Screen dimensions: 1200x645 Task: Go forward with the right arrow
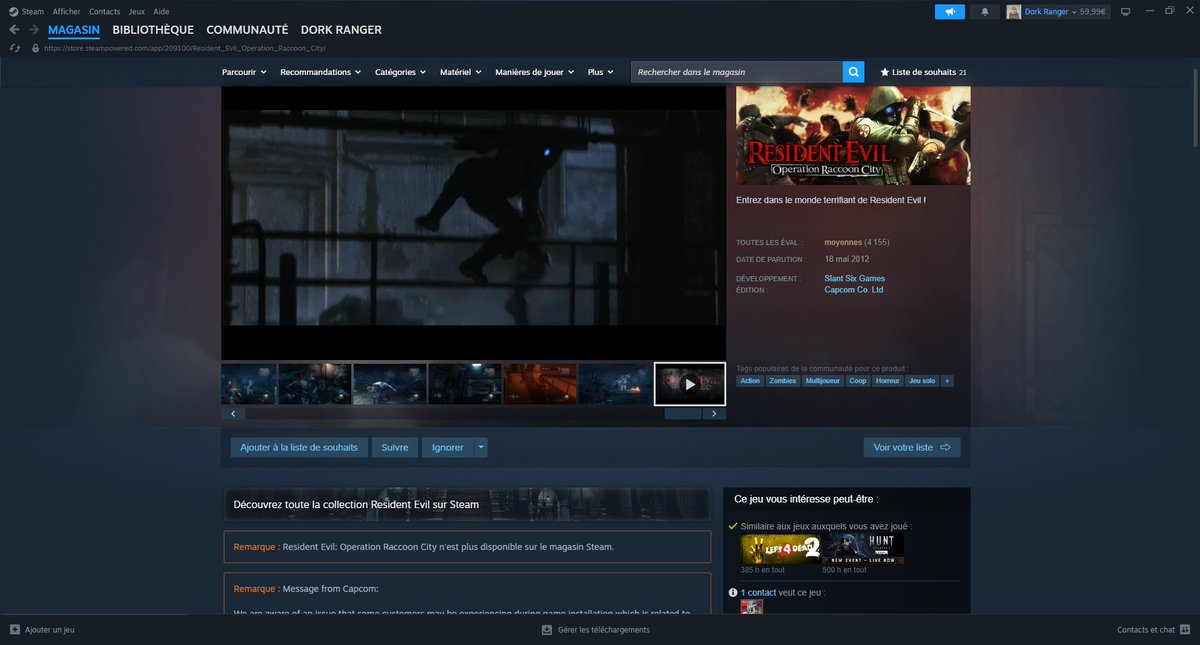pos(34,30)
